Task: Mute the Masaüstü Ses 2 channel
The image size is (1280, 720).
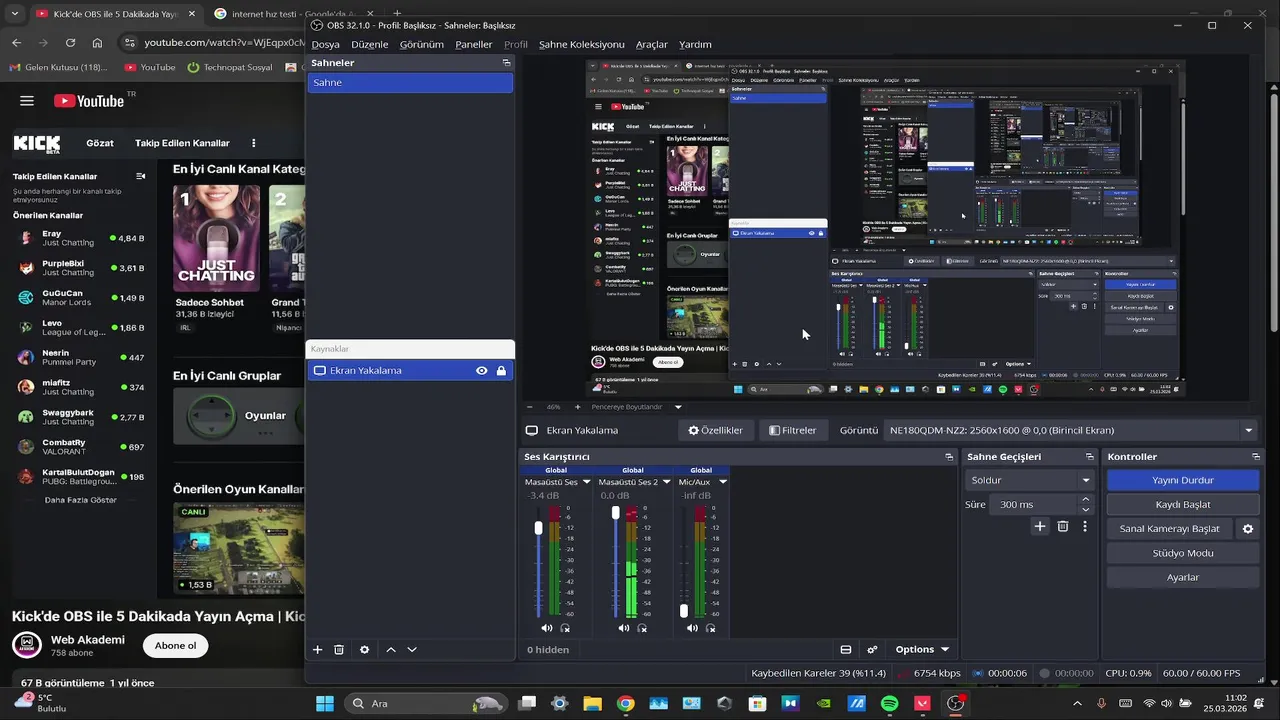Action: (623, 628)
